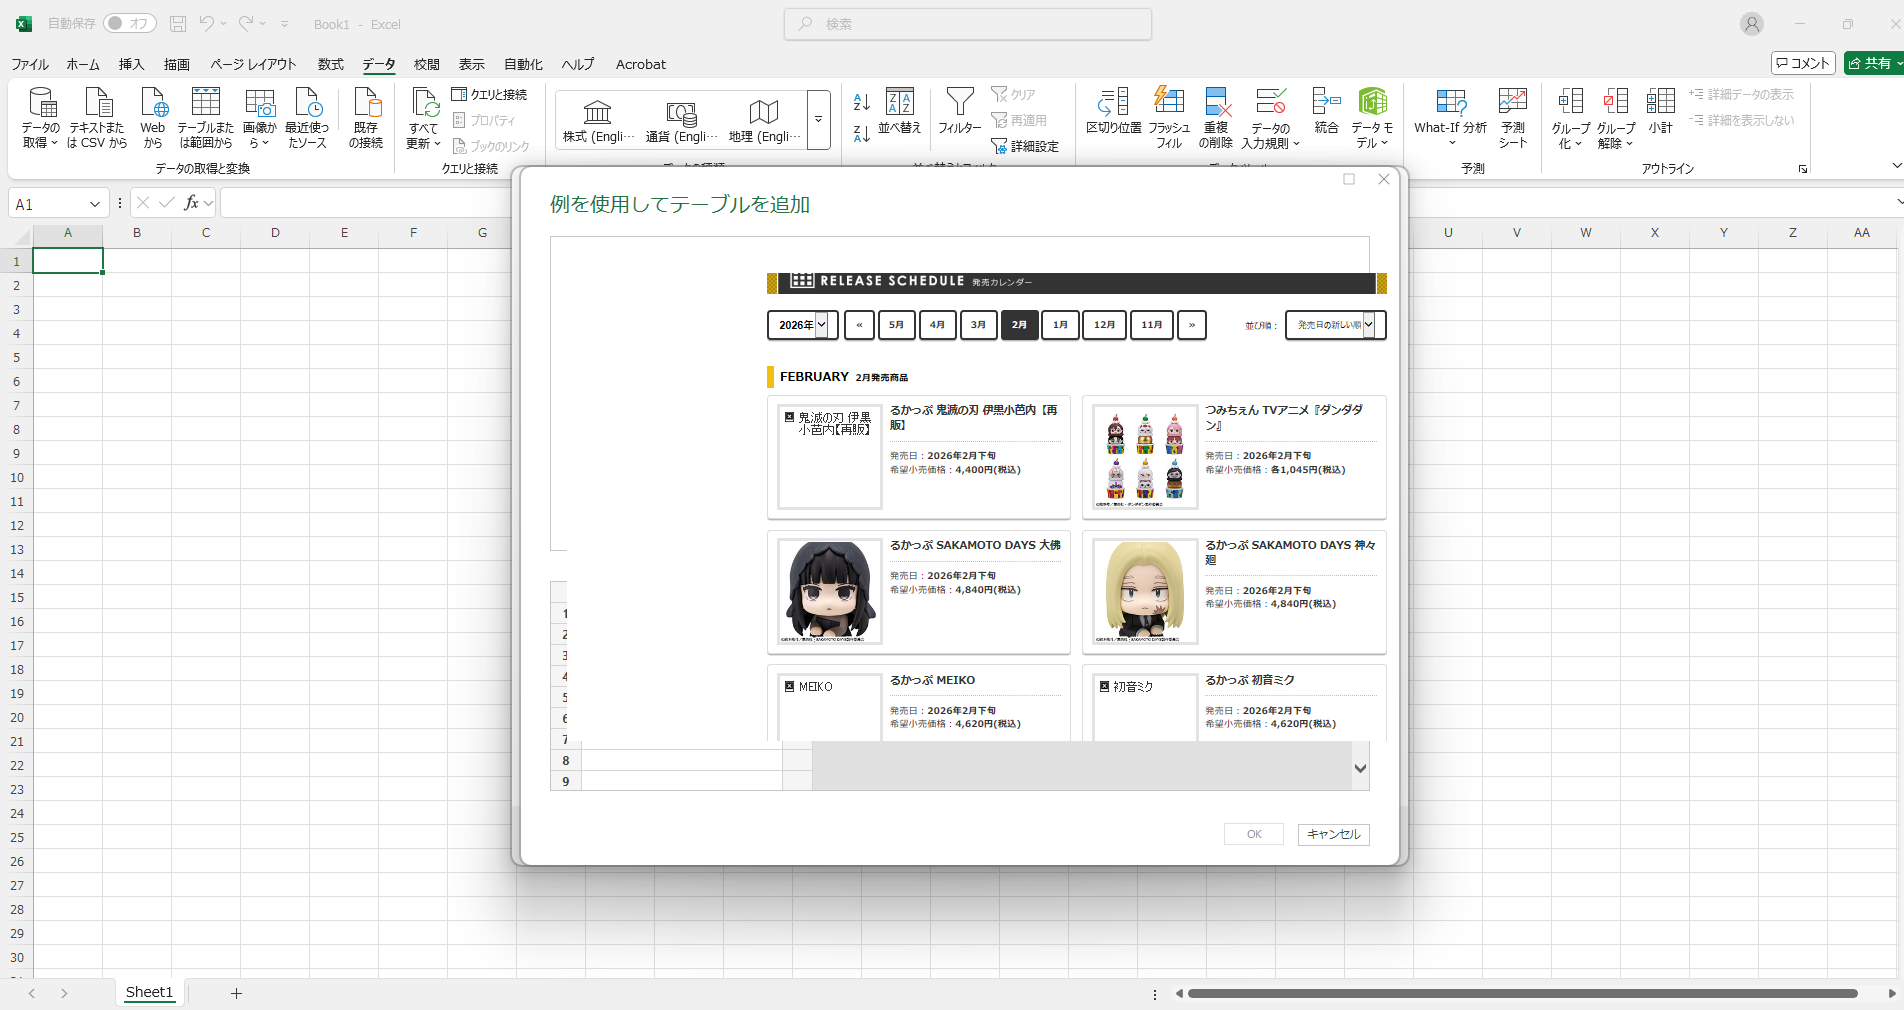Image resolution: width=1904 pixels, height=1010 pixels.
Task: Open the 2026年 year dropdown
Action: click(x=803, y=325)
